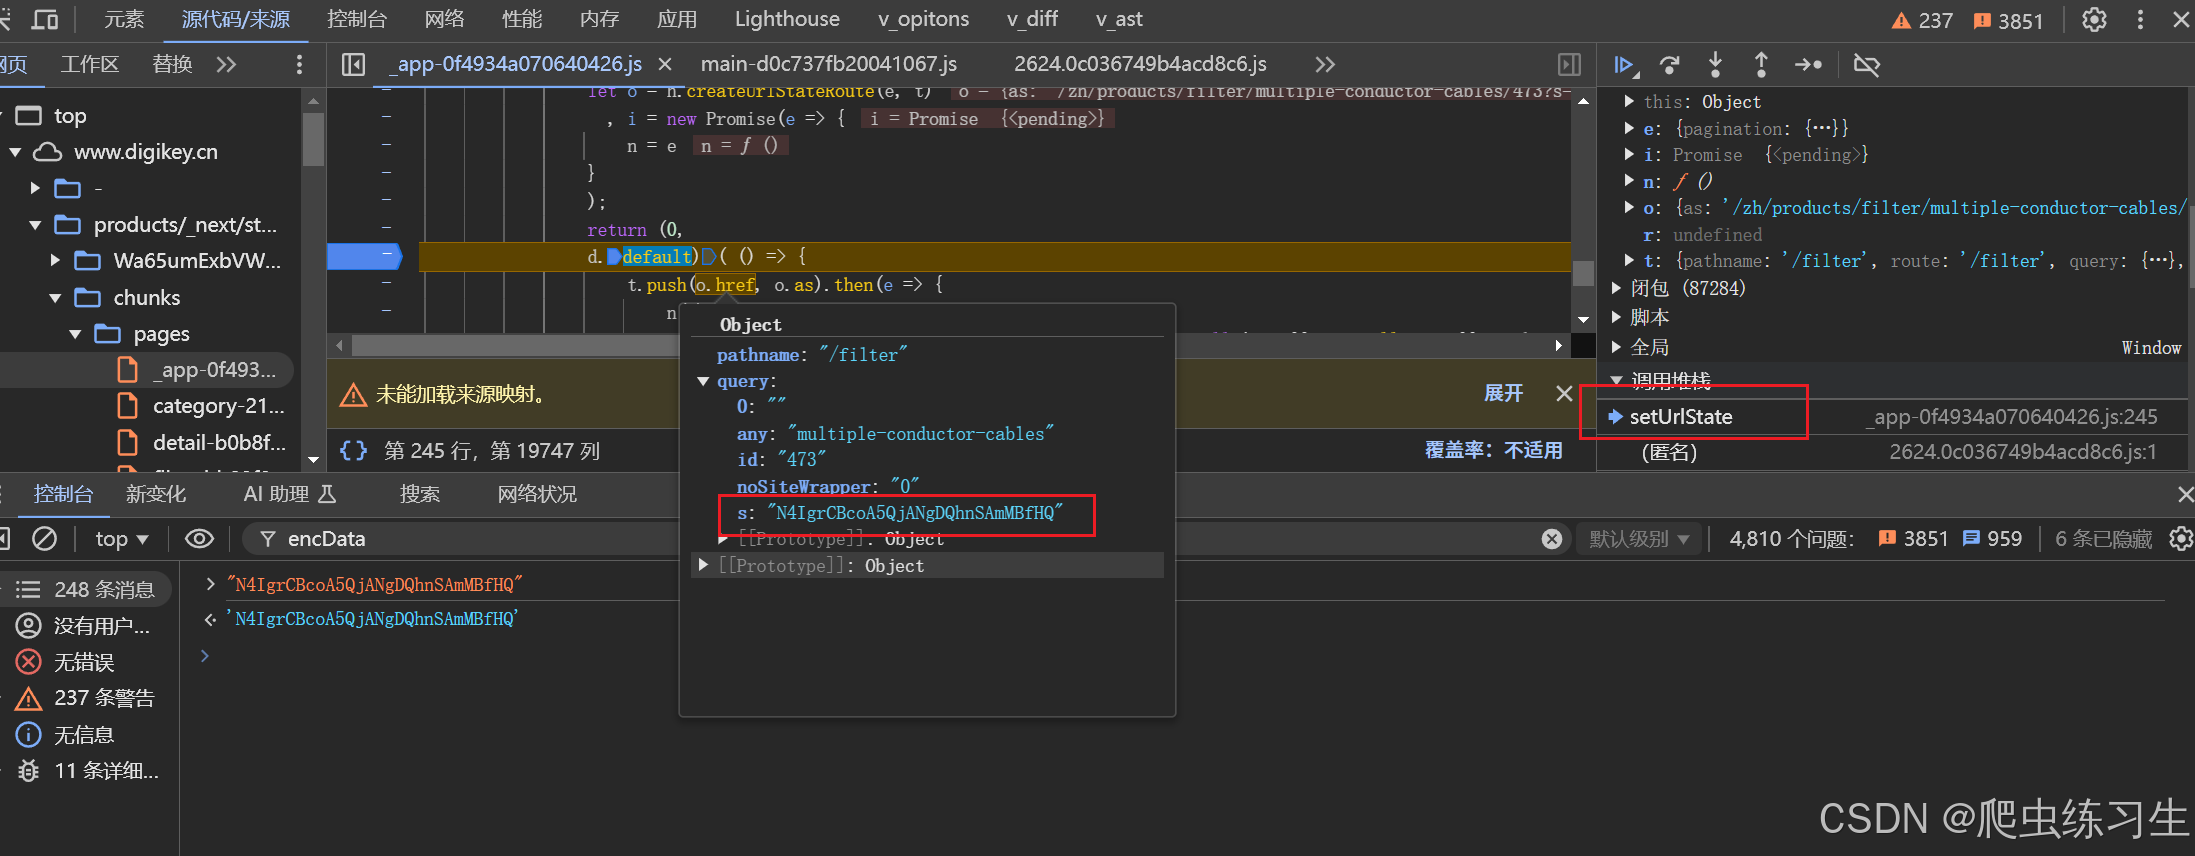2195x856 pixels.
Task: Expand the global scope section
Action: click(x=1616, y=347)
